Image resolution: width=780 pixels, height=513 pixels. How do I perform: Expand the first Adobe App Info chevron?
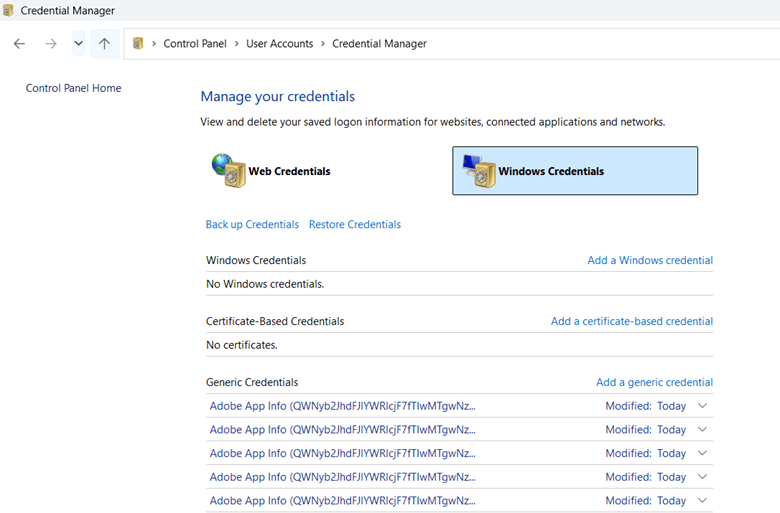[x=702, y=406]
